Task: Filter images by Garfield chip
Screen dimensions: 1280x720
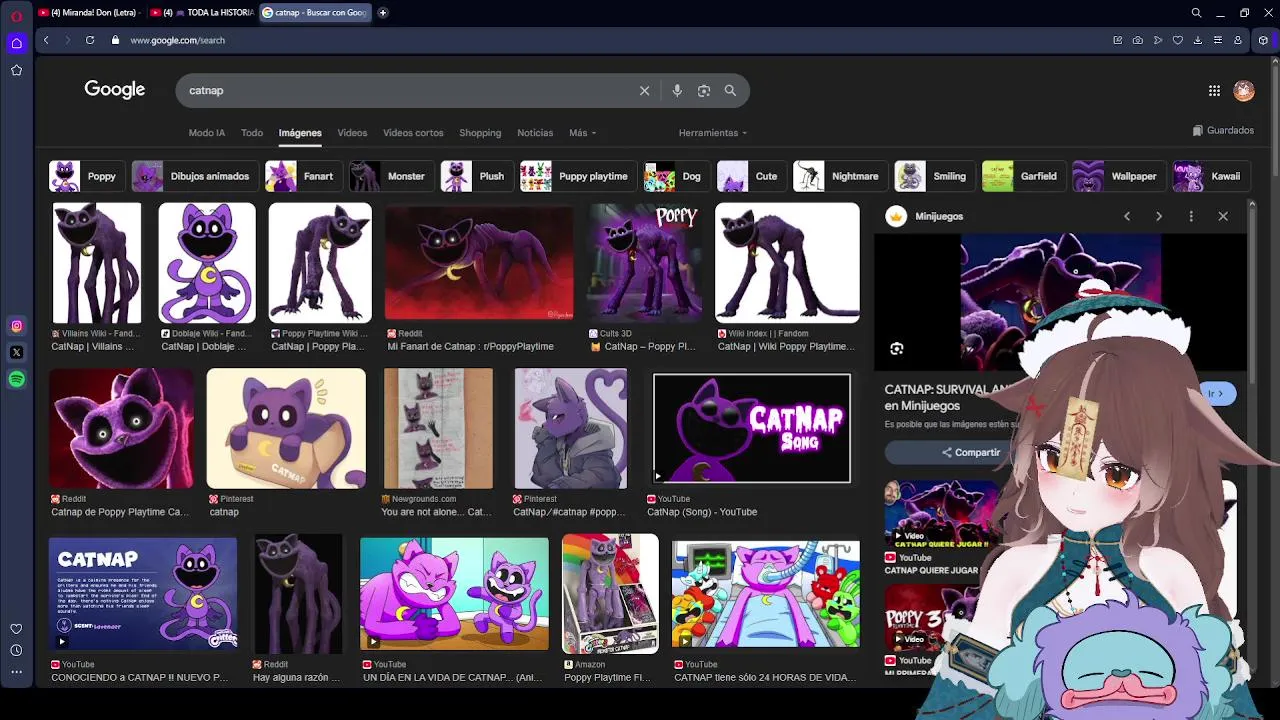Action: click(1024, 176)
